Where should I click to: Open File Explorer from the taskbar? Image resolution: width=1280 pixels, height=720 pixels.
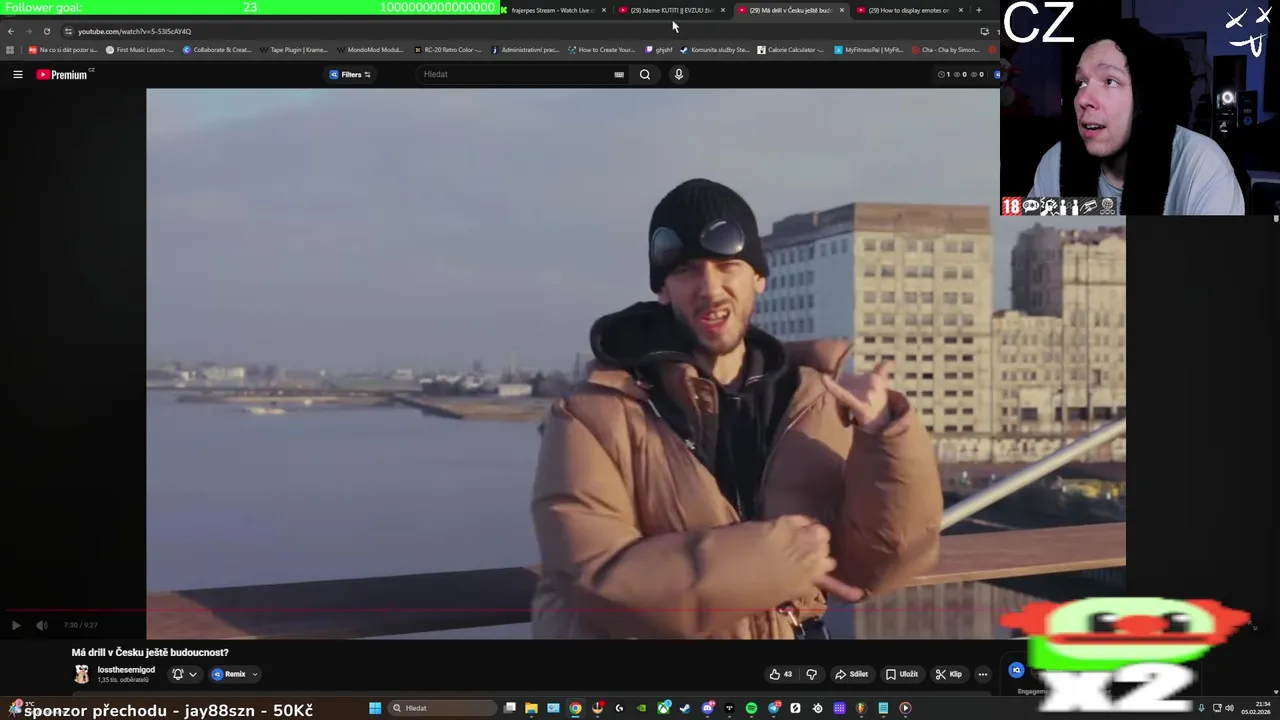[531, 708]
